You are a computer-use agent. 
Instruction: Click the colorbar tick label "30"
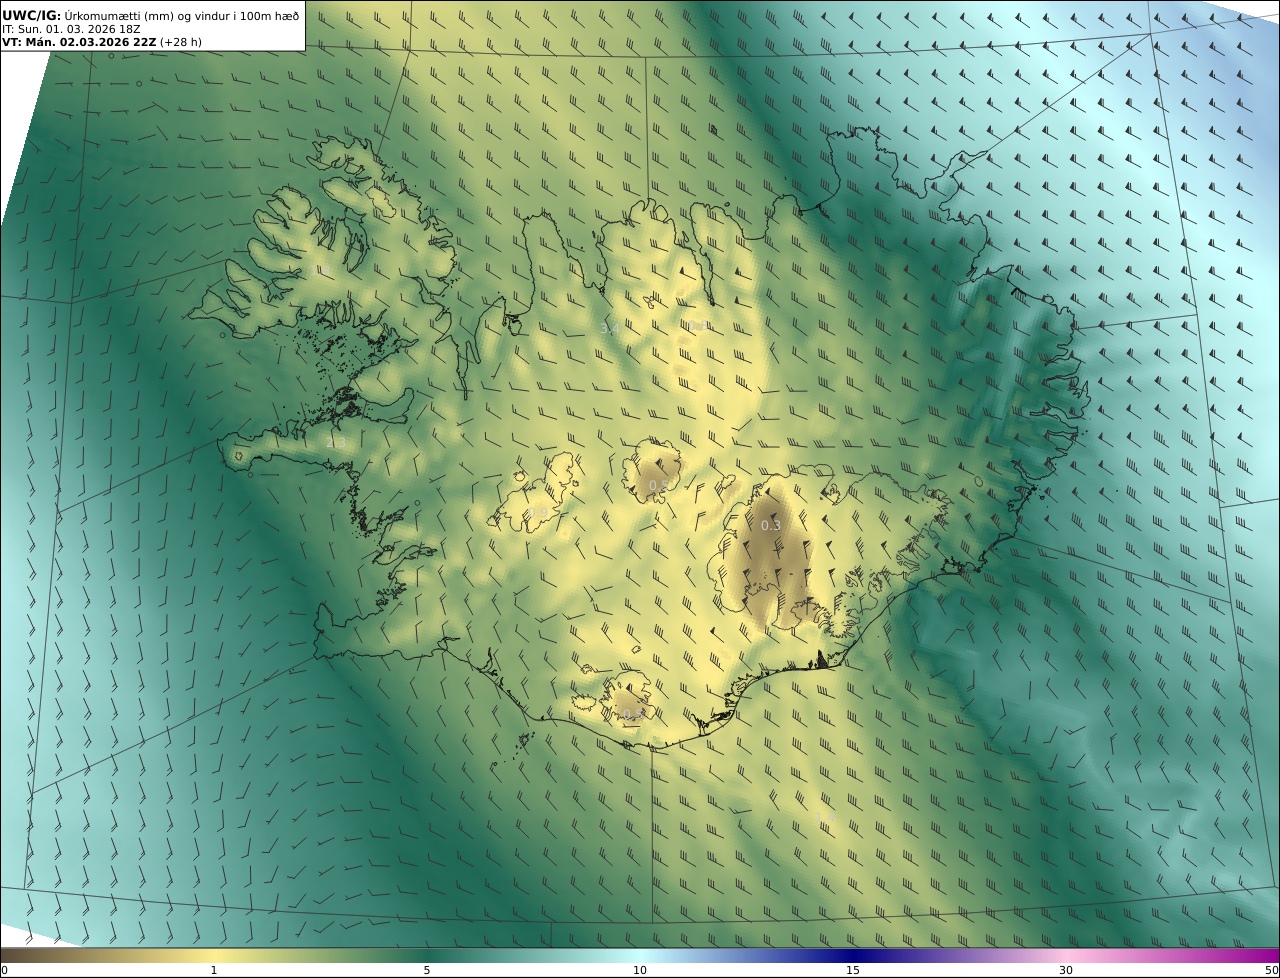1066,970
